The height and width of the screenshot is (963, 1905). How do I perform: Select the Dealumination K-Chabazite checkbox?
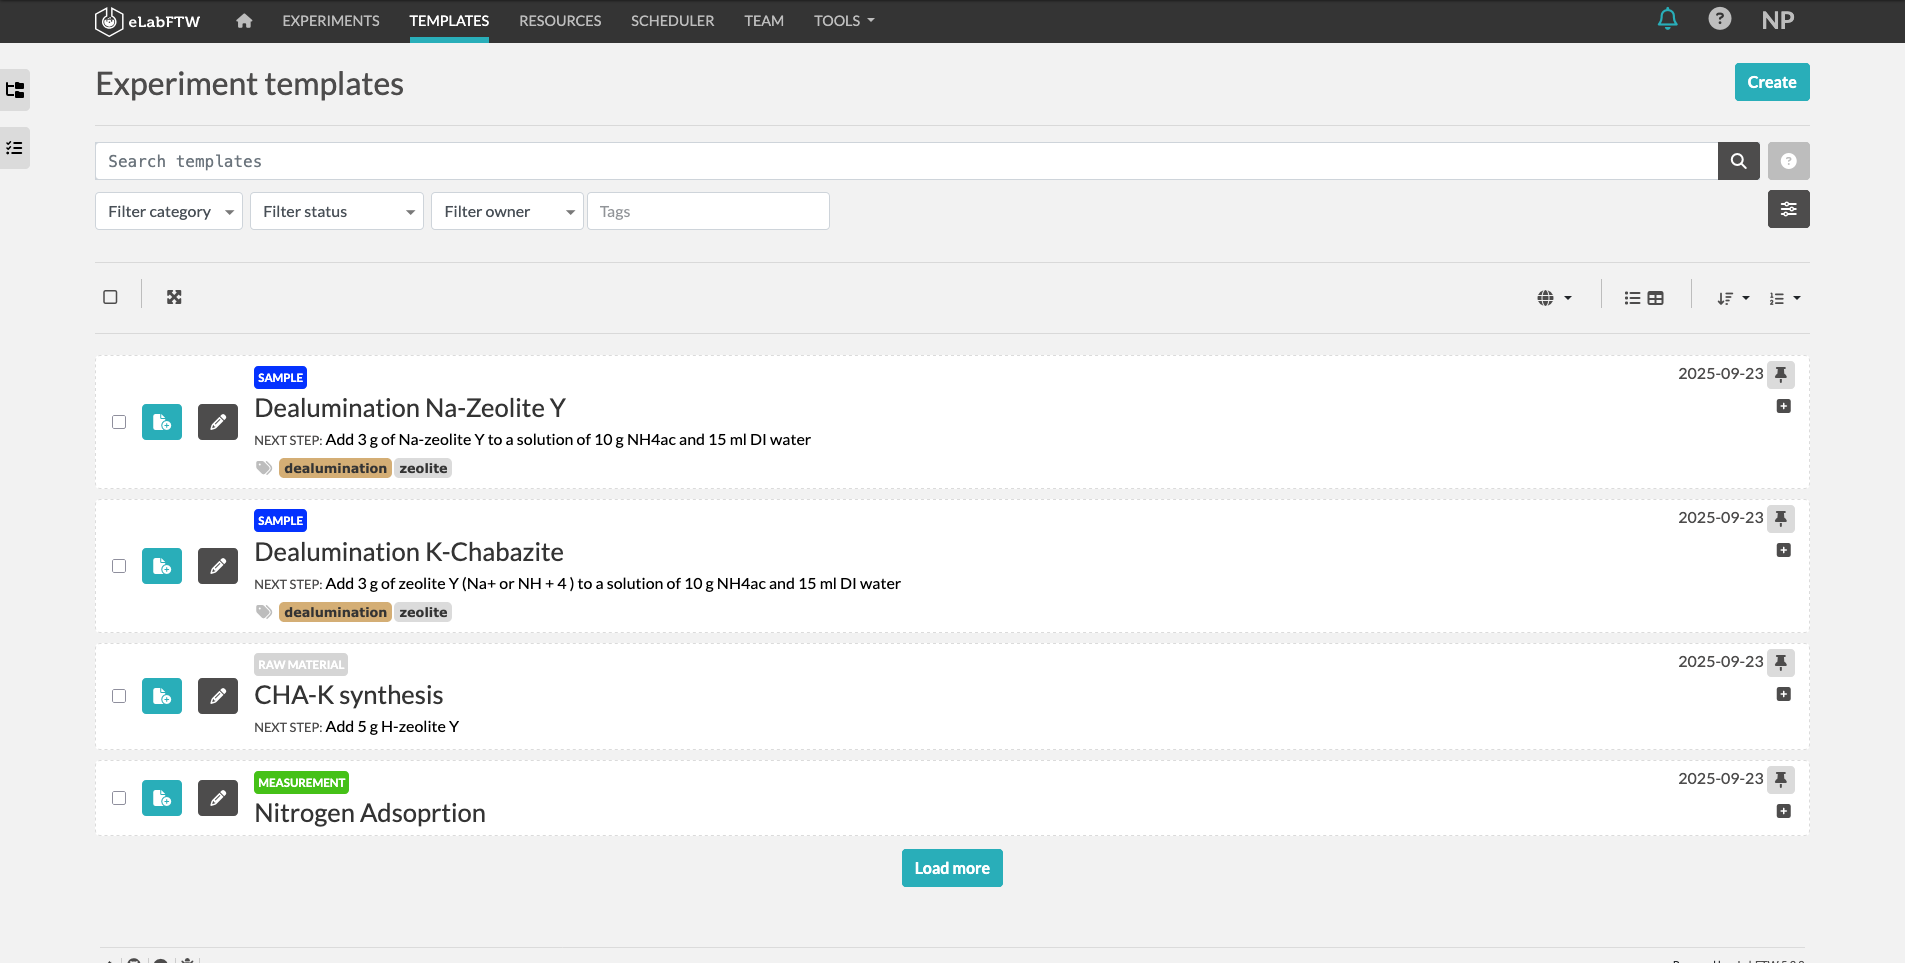[118, 565]
